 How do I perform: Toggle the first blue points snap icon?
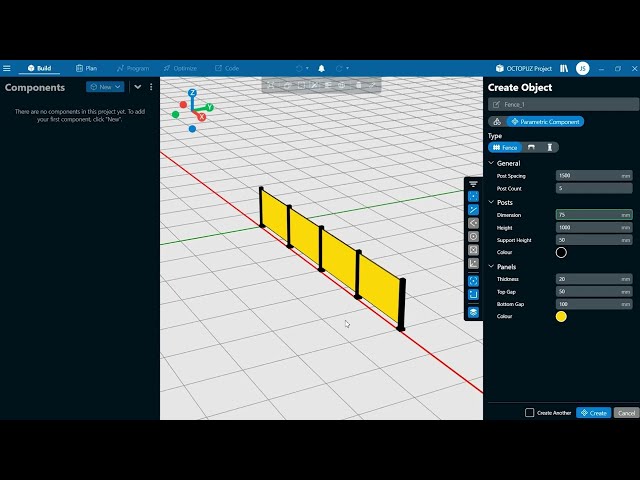(473, 196)
